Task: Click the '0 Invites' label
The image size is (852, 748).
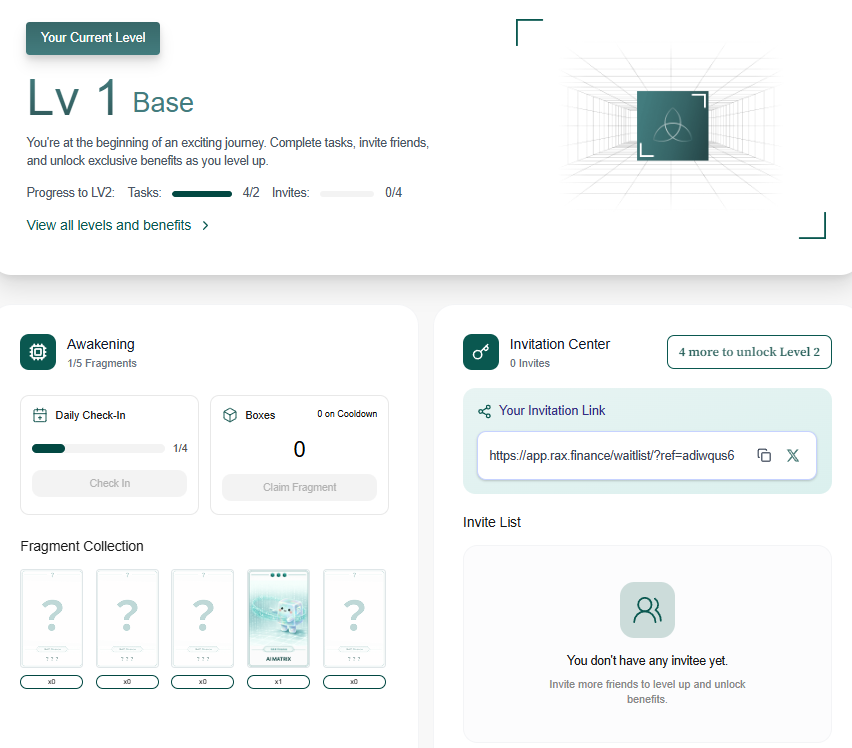Action: click(x=530, y=363)
